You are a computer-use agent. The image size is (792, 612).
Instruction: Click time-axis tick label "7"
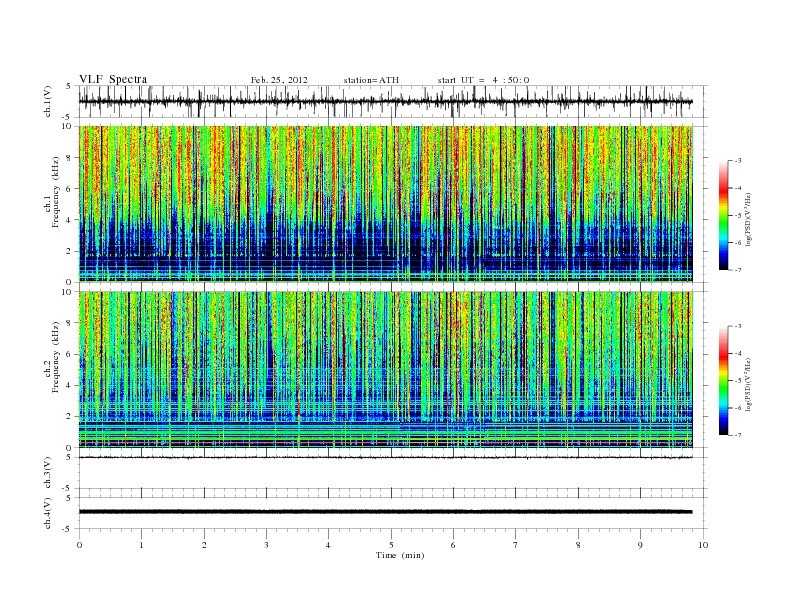pyautogui.click(x=516, y=545)
